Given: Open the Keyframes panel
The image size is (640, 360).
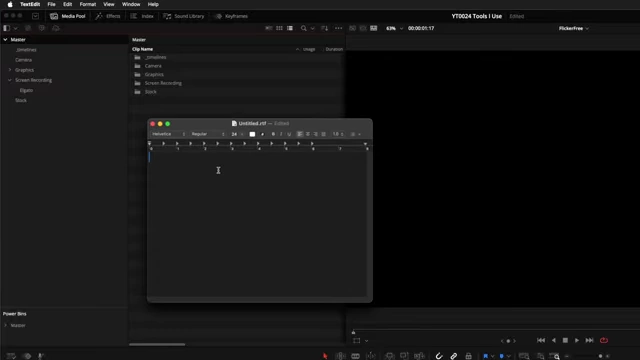Looking at the screenshot, I should pos(231,16).
